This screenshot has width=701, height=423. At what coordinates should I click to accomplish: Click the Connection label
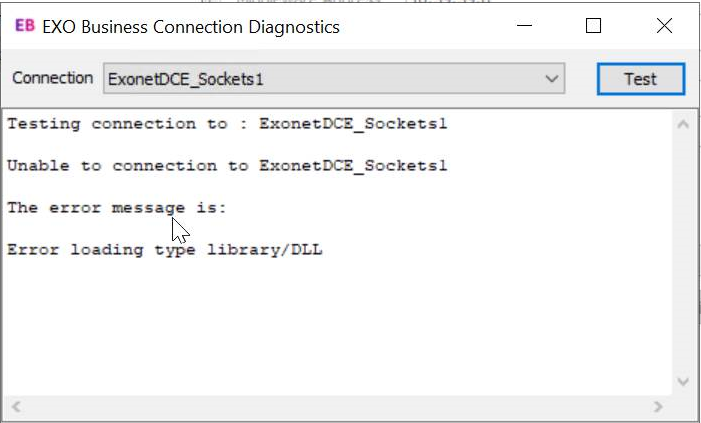[x=52, y=78]
